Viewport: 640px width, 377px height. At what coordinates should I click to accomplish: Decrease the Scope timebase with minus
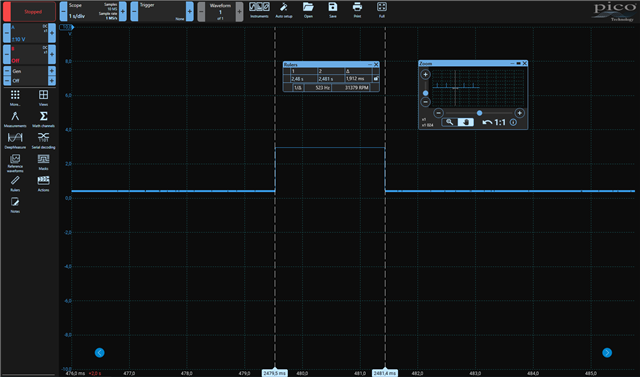point(63,11)
